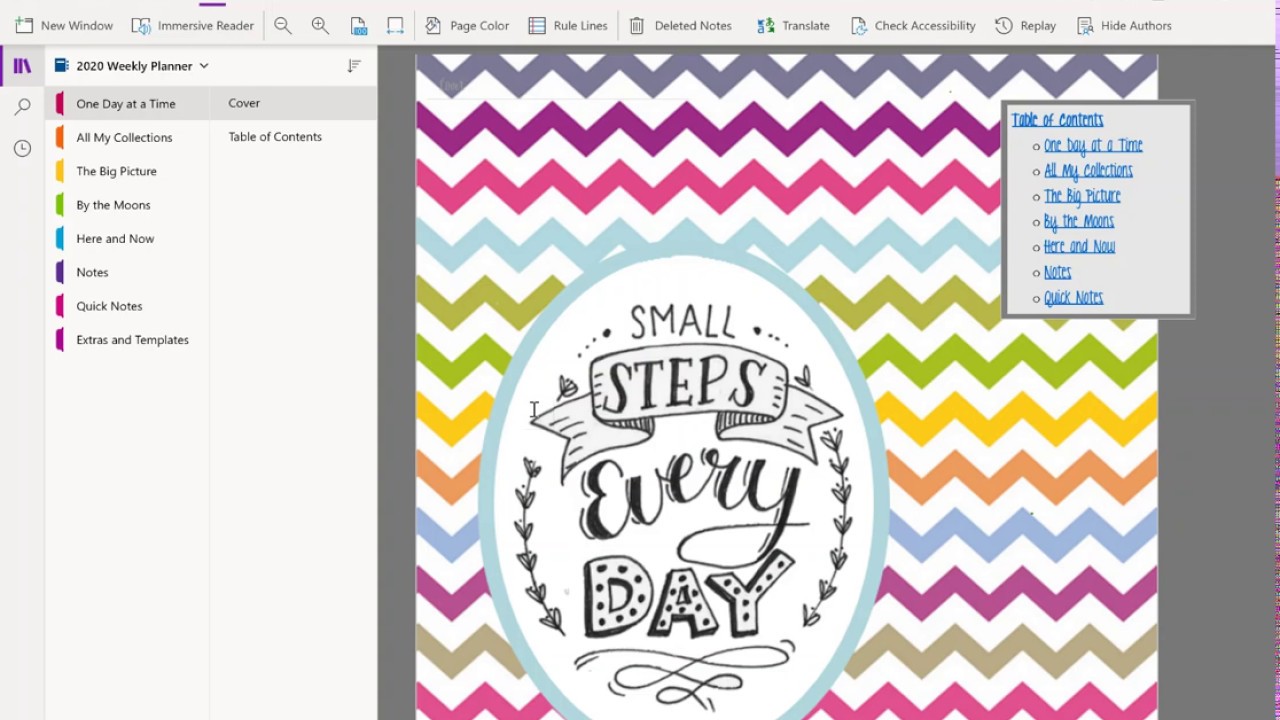
Task: Open Extras and Templates section
Action: tap(127, 340)
